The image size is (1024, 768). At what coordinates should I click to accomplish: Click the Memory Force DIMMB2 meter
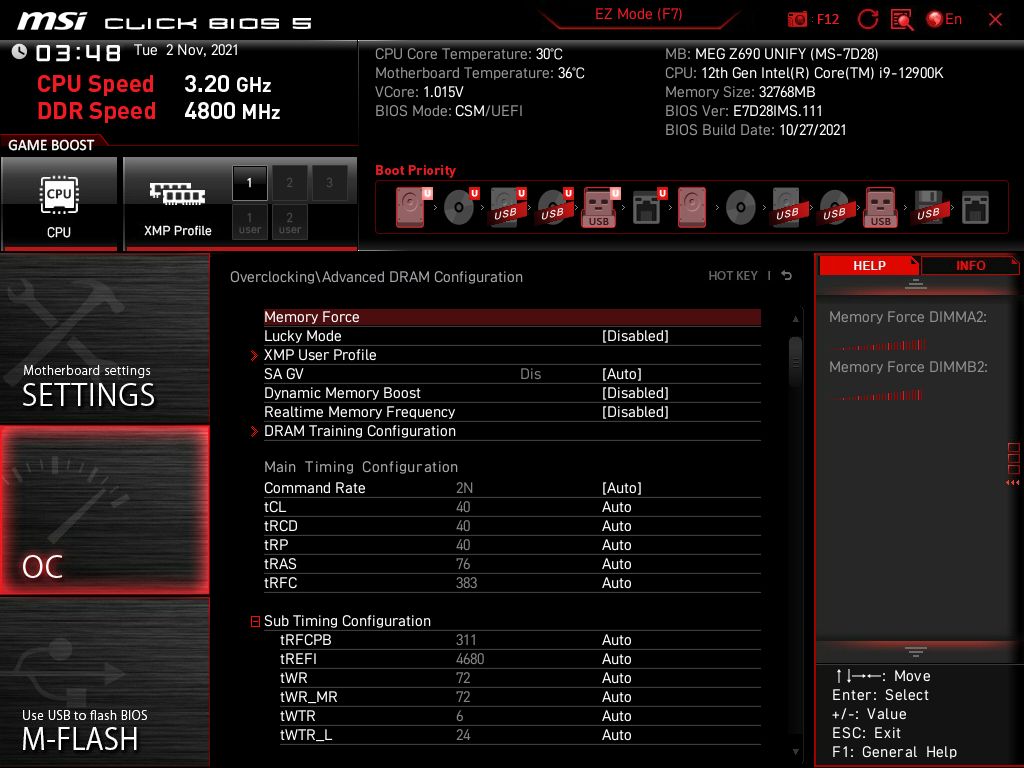point(878,395)
